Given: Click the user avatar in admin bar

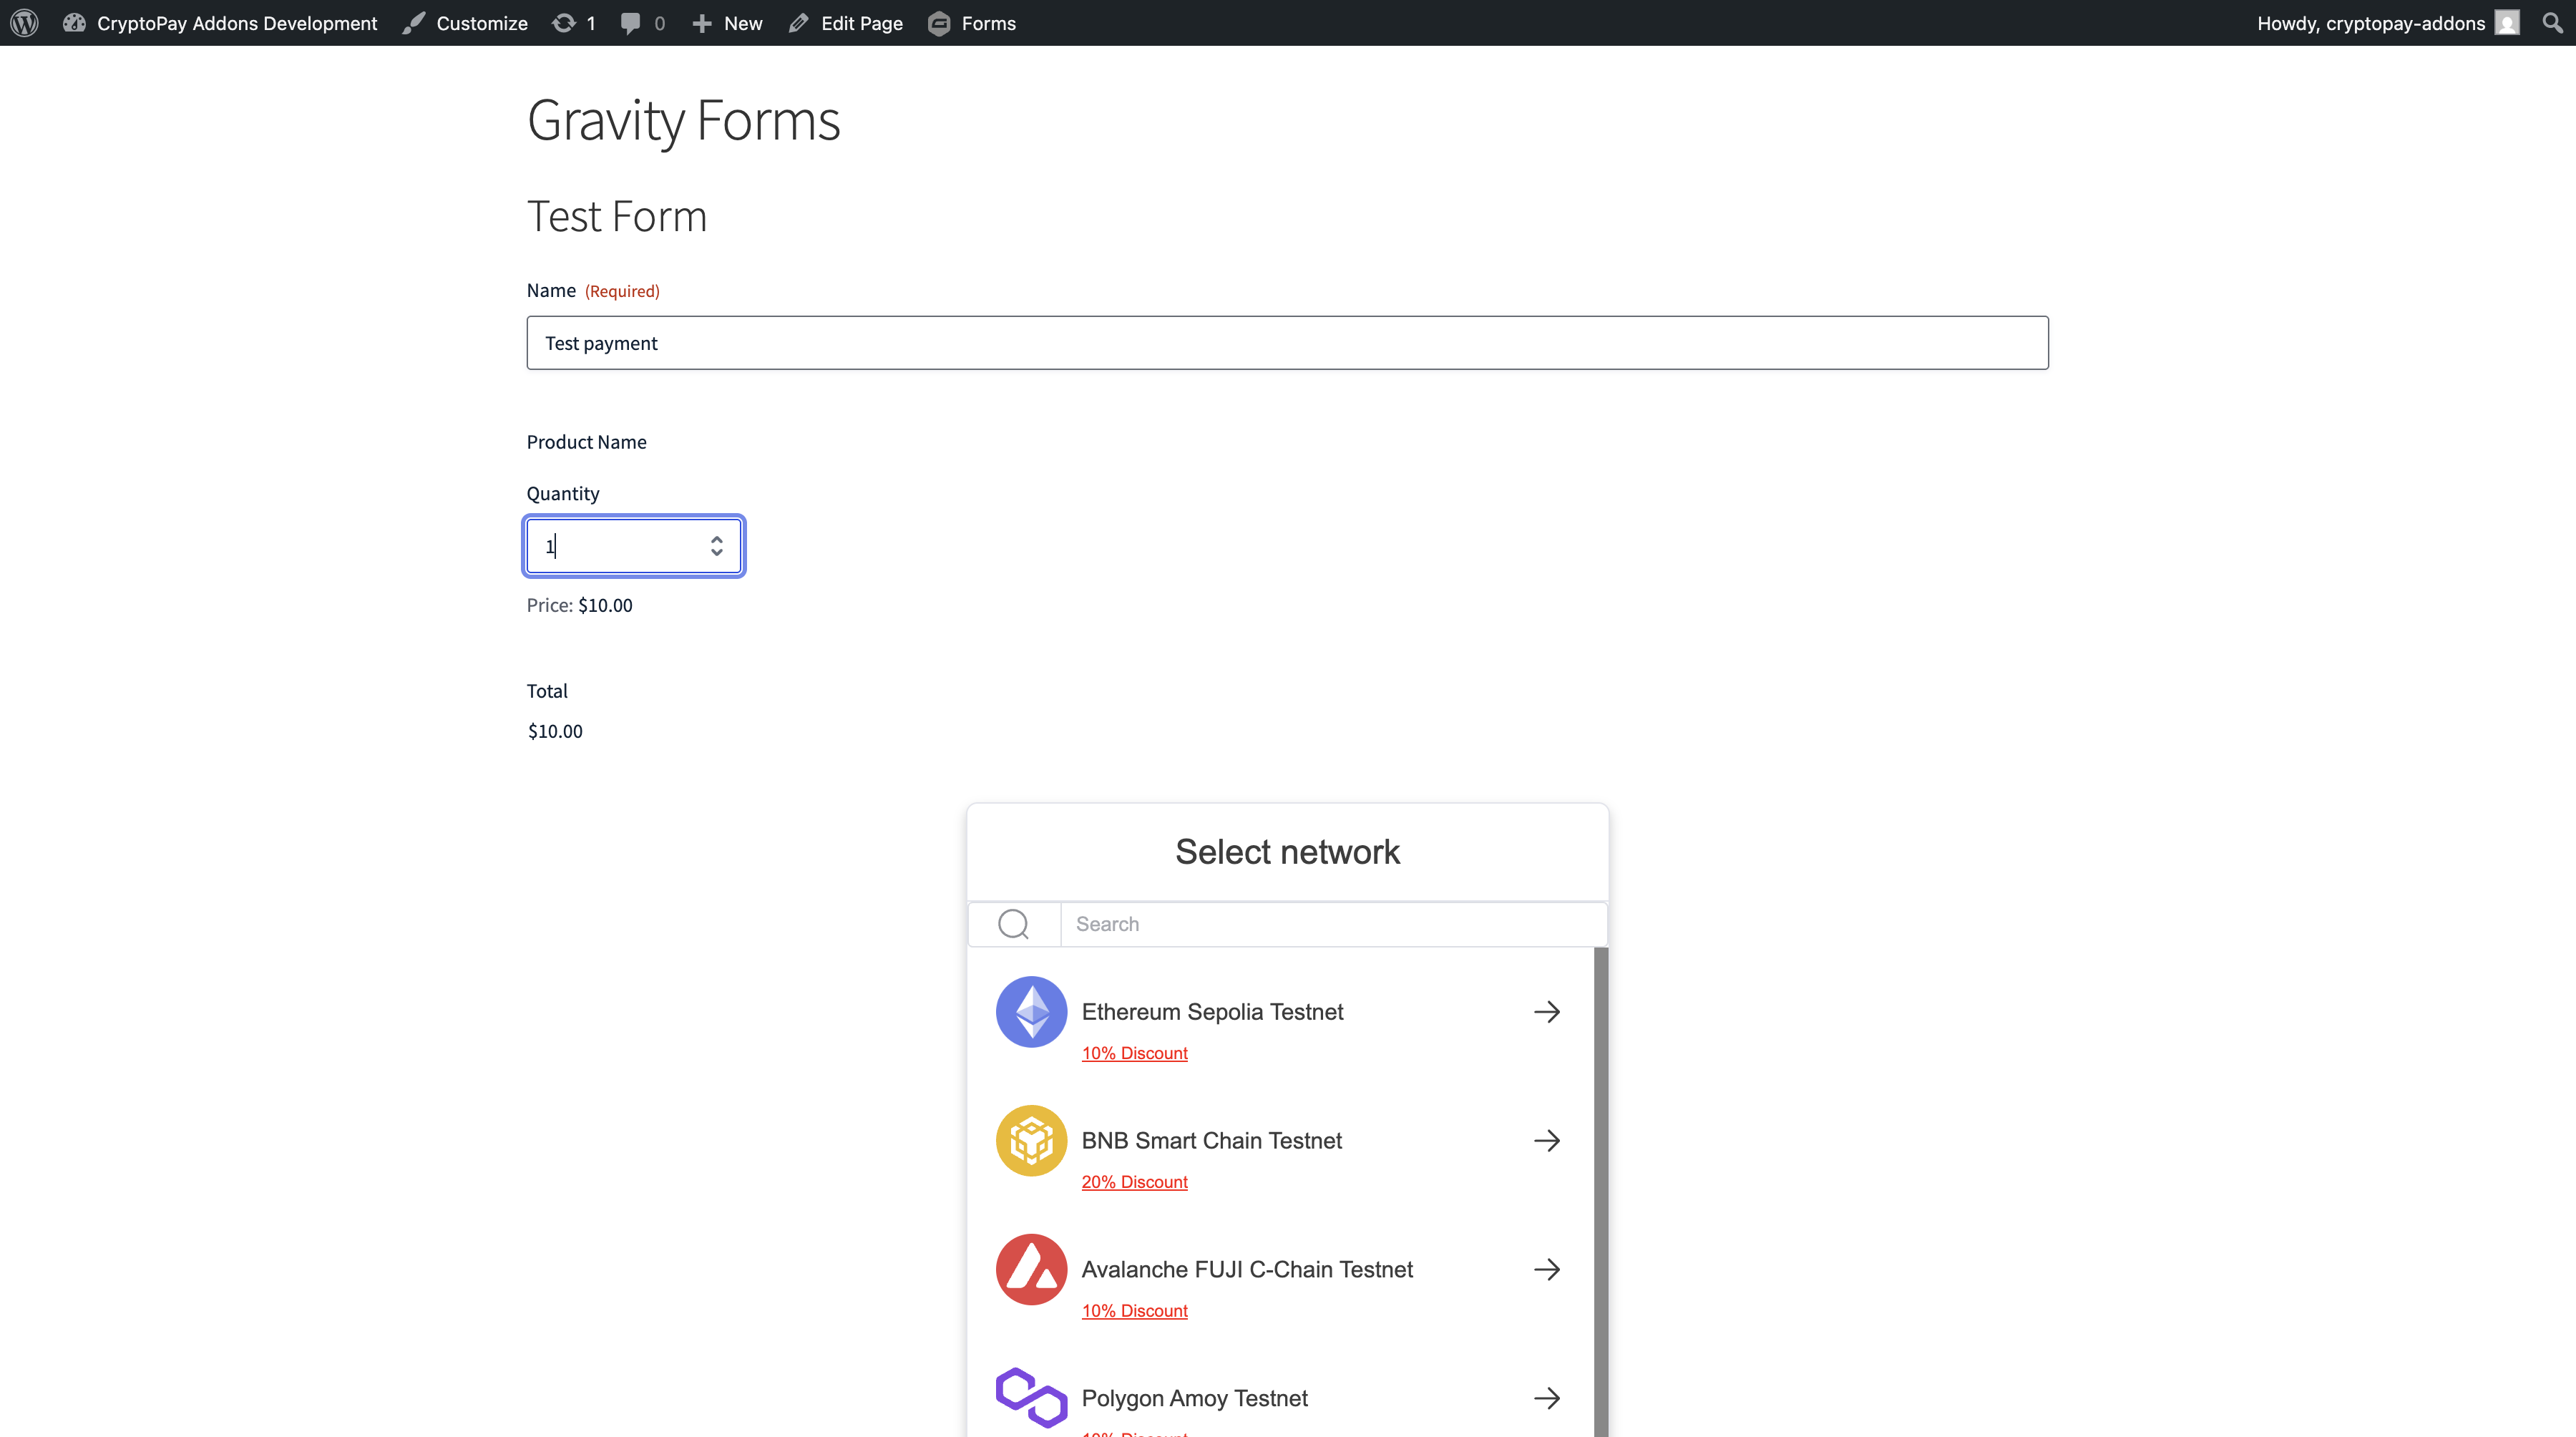Looking at the screenshot, I should click(2507, 23).
